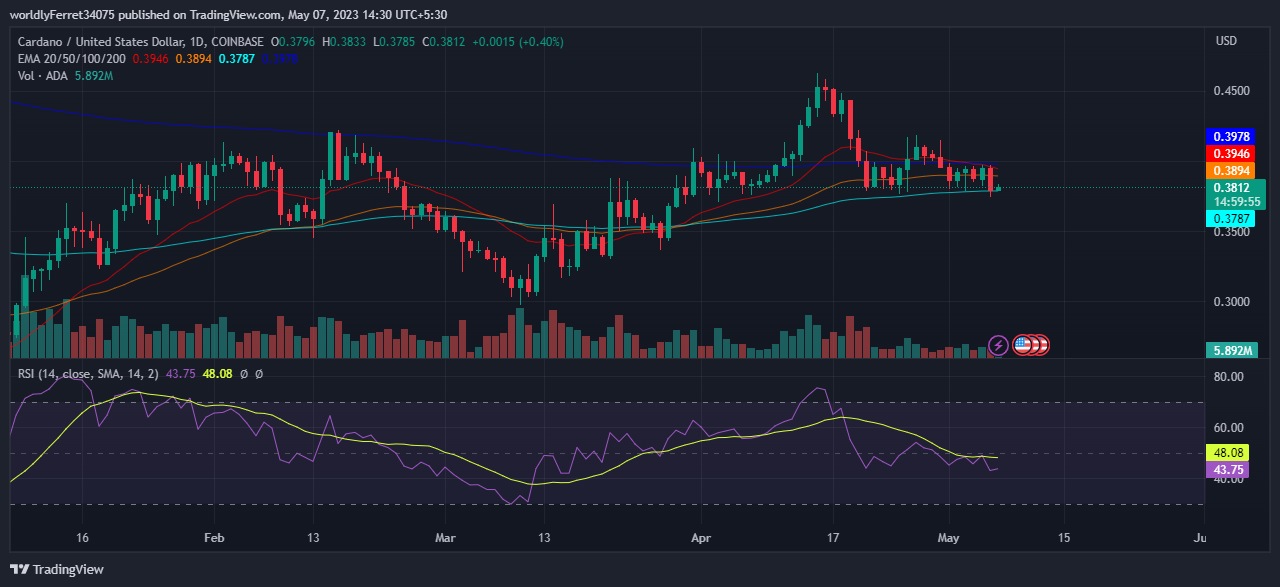Click the USD currency label on price axis

click(1226, 41)
